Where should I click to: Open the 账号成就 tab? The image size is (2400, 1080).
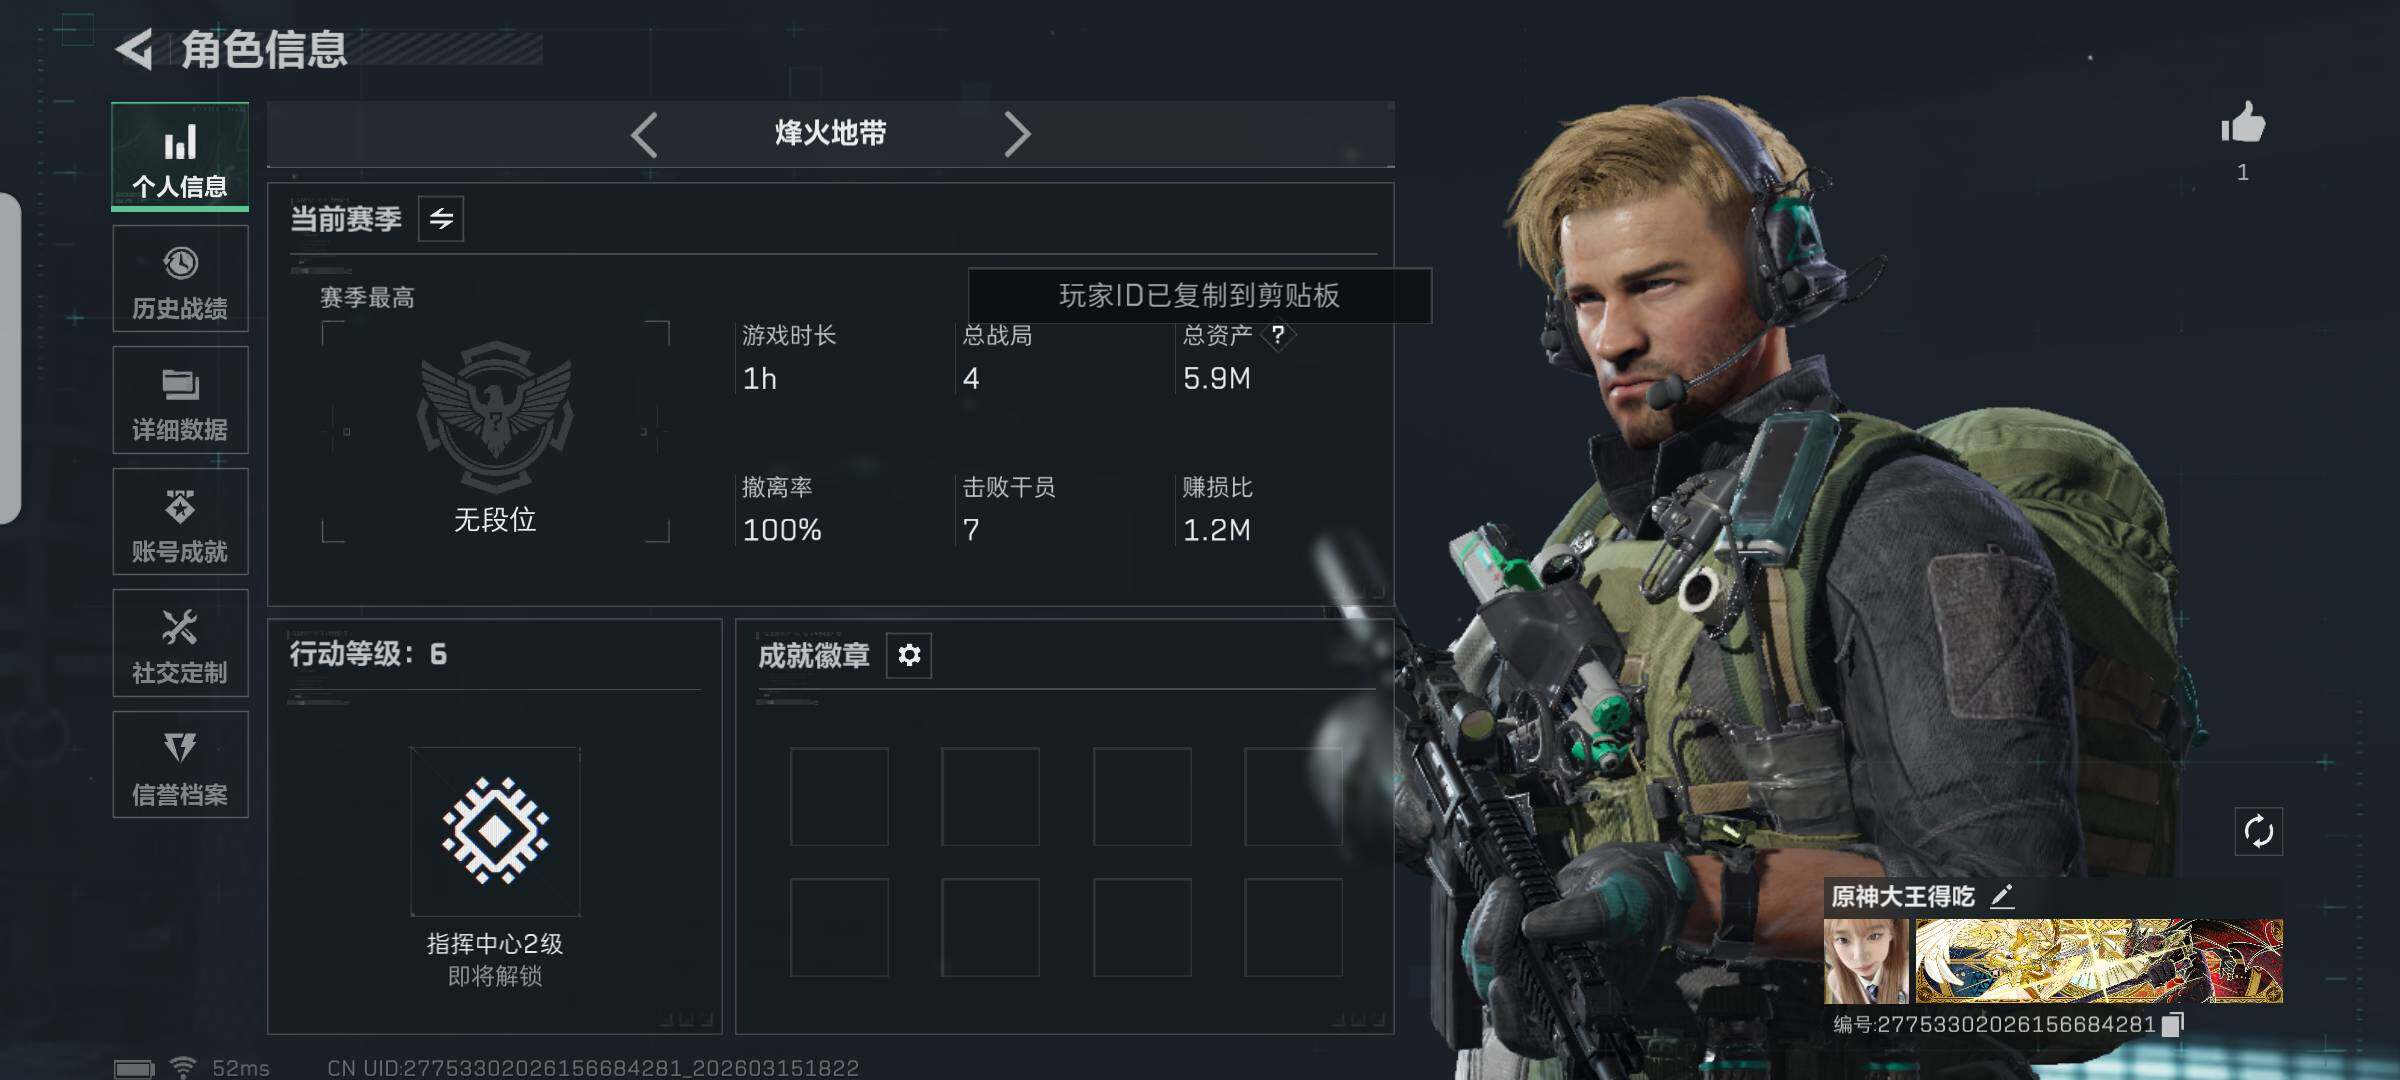click(x=180, y=522)
